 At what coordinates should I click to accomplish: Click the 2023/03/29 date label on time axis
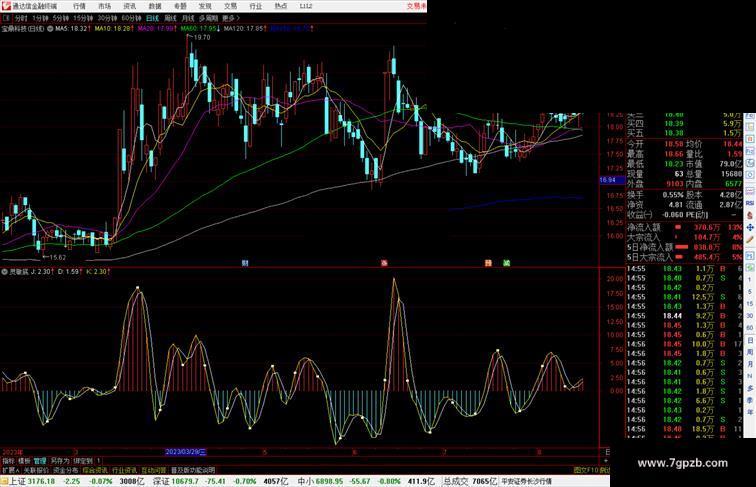click(x=186, y=452)
